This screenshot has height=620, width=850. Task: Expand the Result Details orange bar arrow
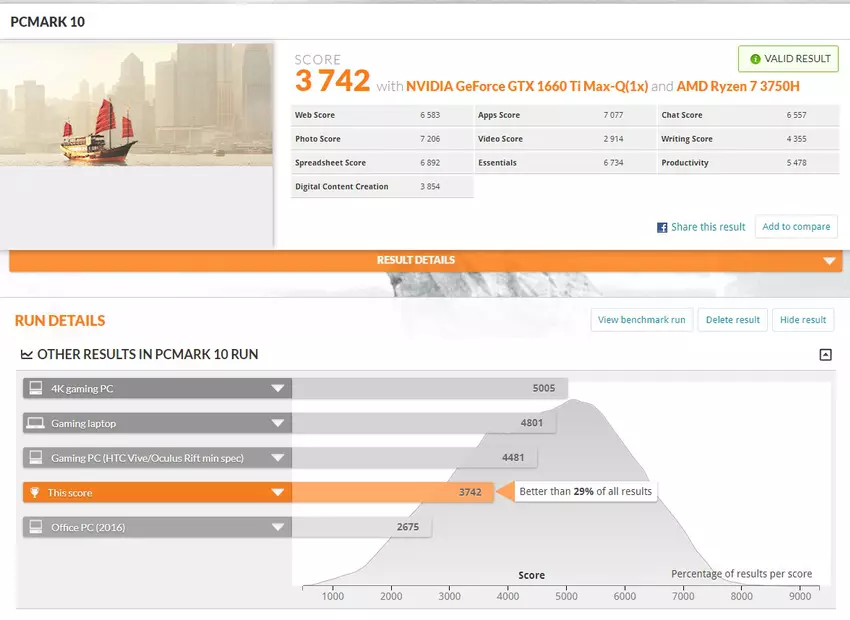(x=828, y=261)
